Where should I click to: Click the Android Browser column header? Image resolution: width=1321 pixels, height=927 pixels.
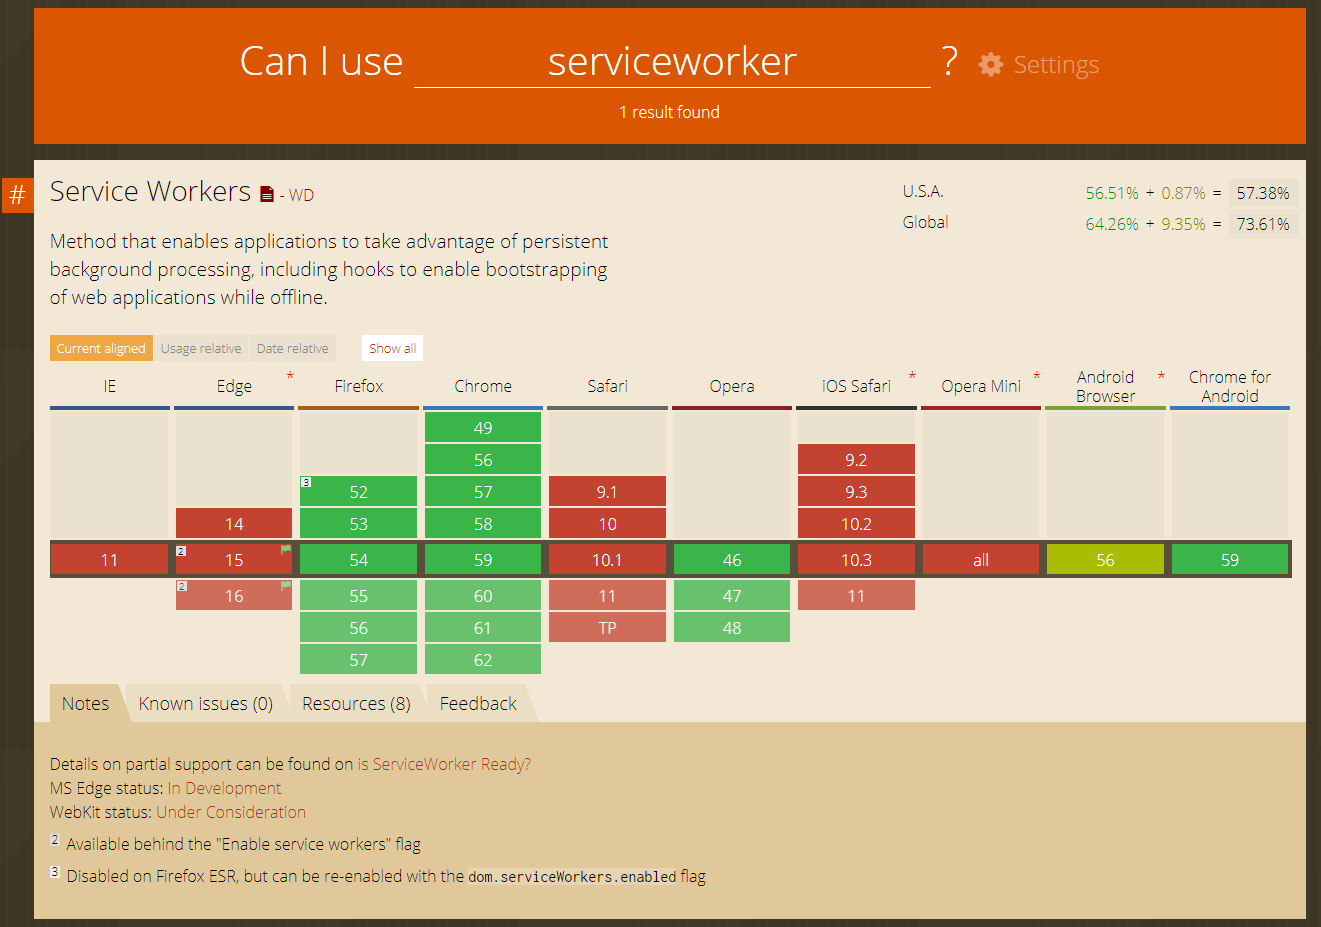[1105, 386]
